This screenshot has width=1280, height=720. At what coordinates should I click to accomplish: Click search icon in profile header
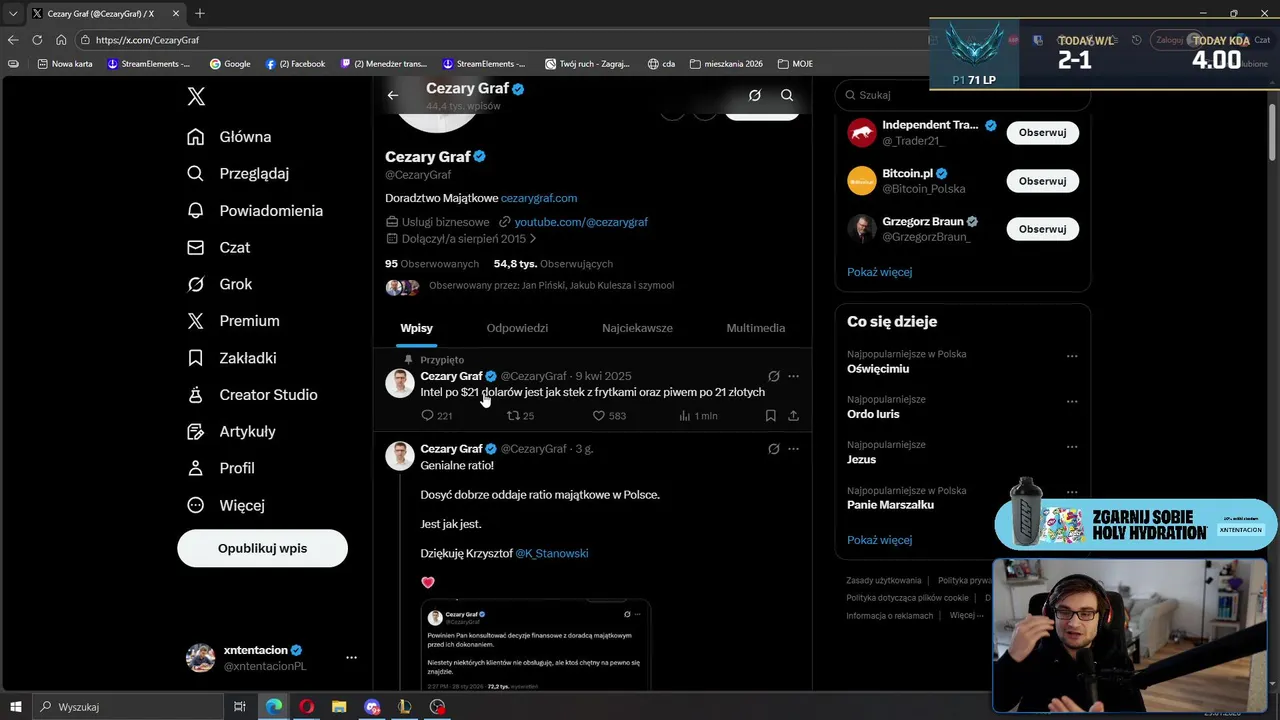coord(787,95)
